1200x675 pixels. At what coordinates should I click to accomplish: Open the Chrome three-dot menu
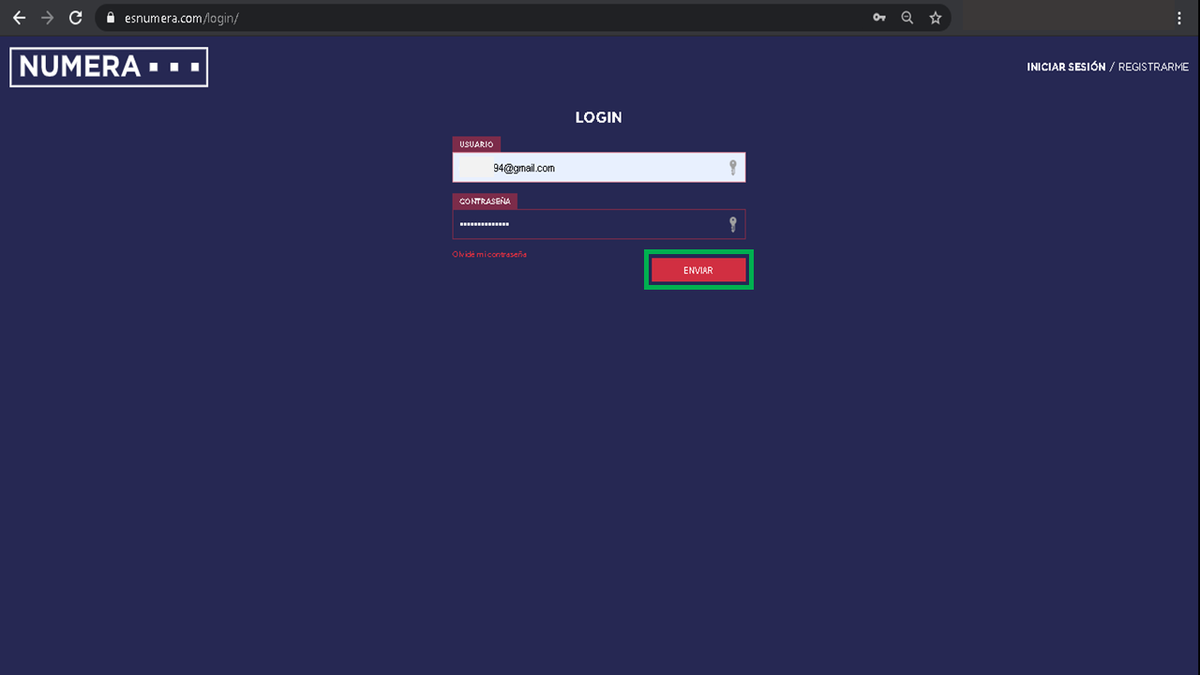(x=1180, y=18)
